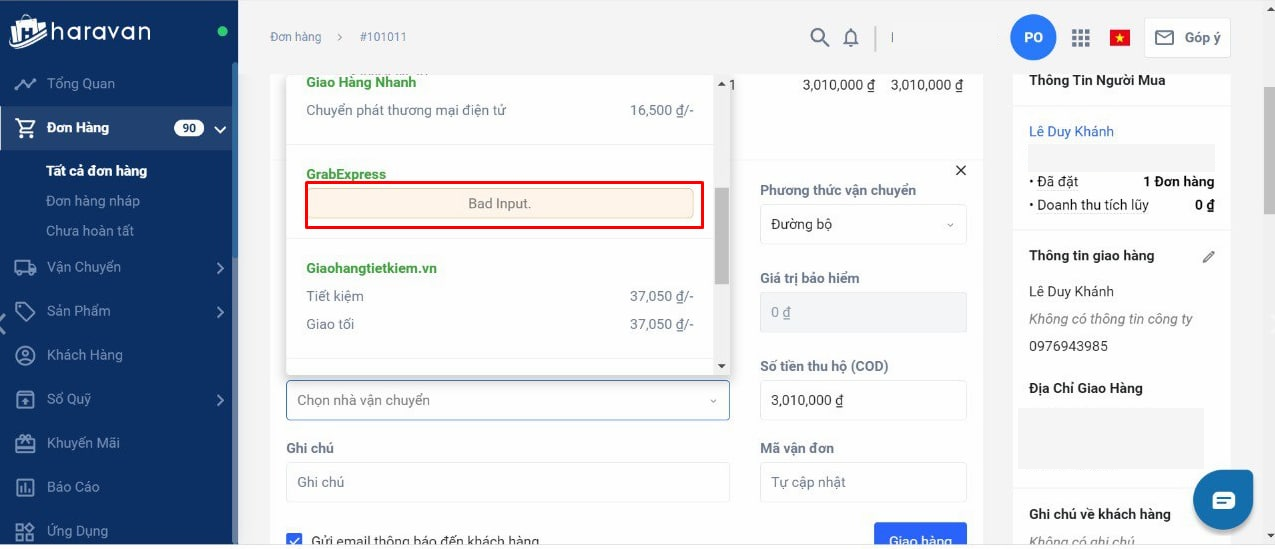Click the Ứng Dụng apps icon
Viewport: 1275px width, 549px height.
pos(26,531)
